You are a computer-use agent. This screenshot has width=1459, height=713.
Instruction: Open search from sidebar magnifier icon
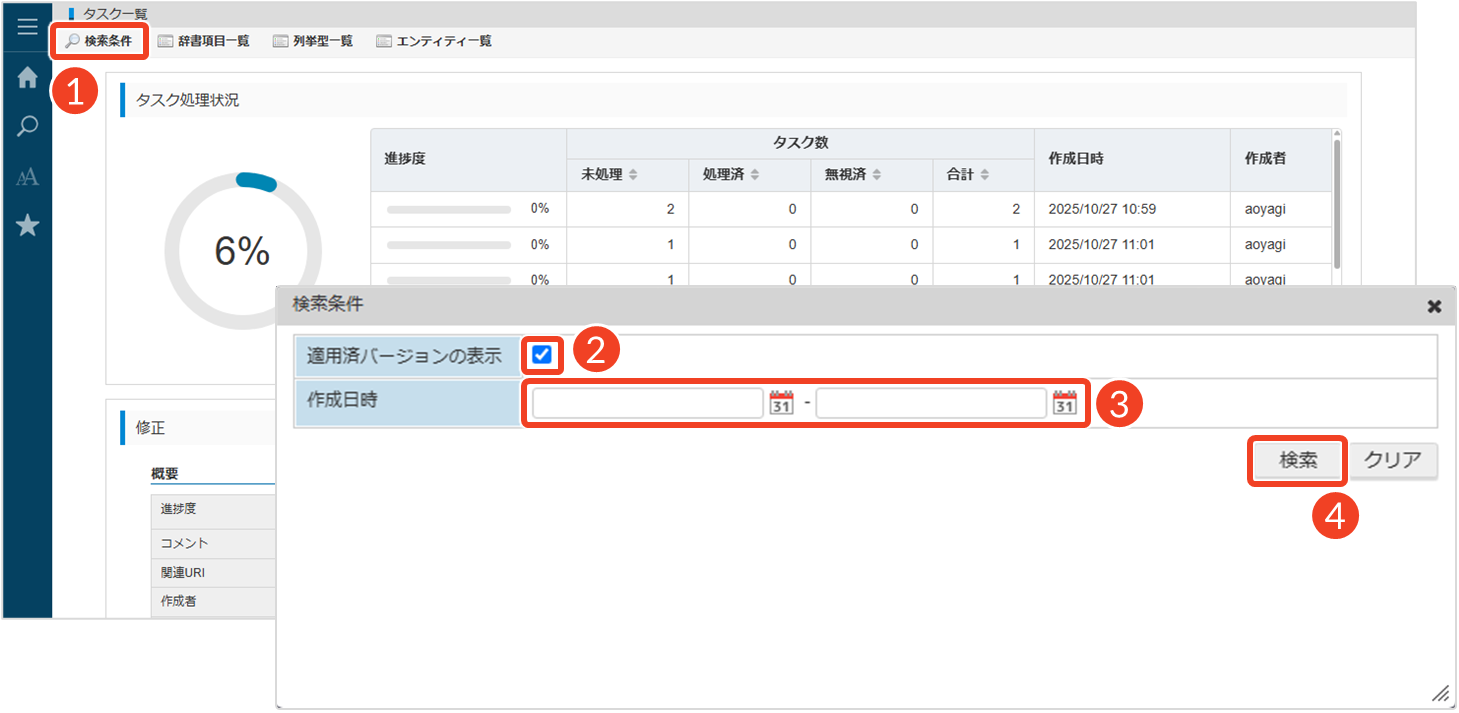(x=27, y=127)
